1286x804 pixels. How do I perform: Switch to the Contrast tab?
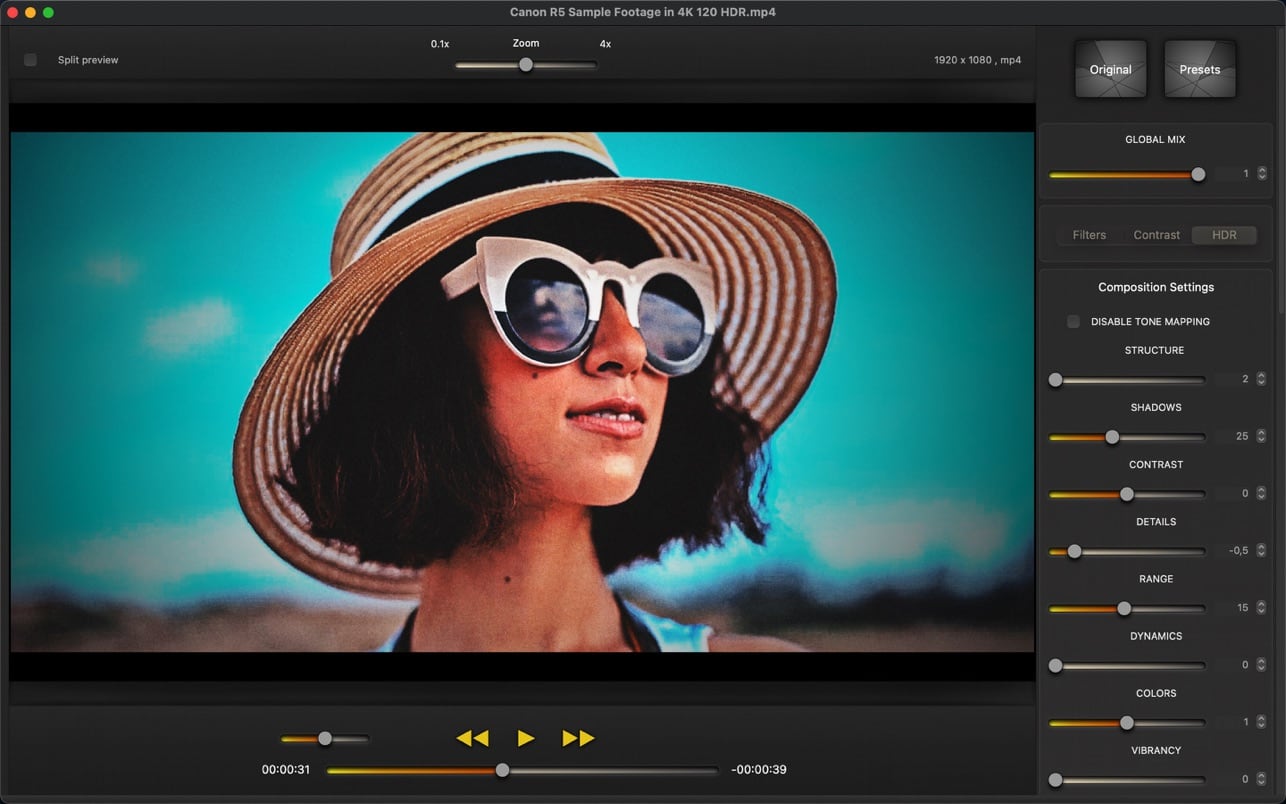[x=1156, y=235]
